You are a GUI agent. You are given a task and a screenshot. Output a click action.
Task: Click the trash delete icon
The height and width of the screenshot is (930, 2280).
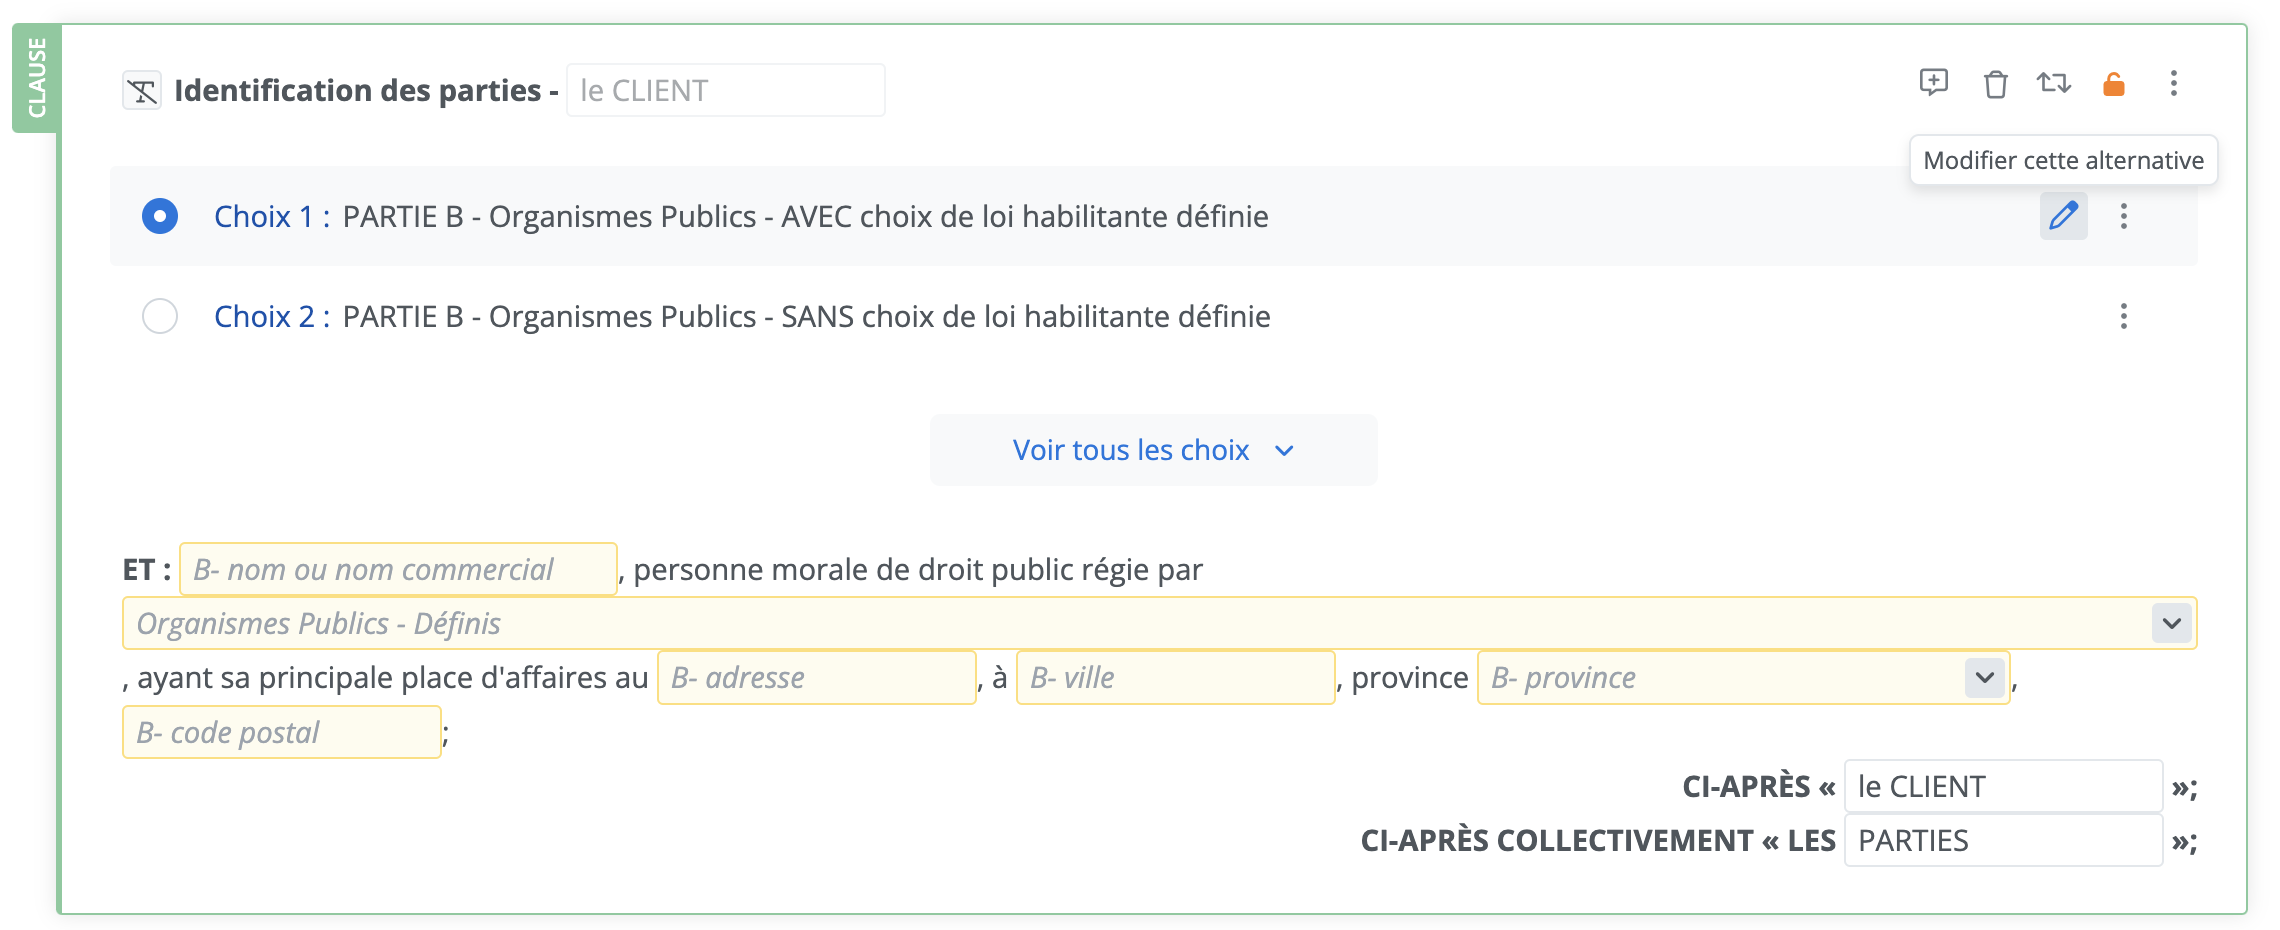(1995, 84)
